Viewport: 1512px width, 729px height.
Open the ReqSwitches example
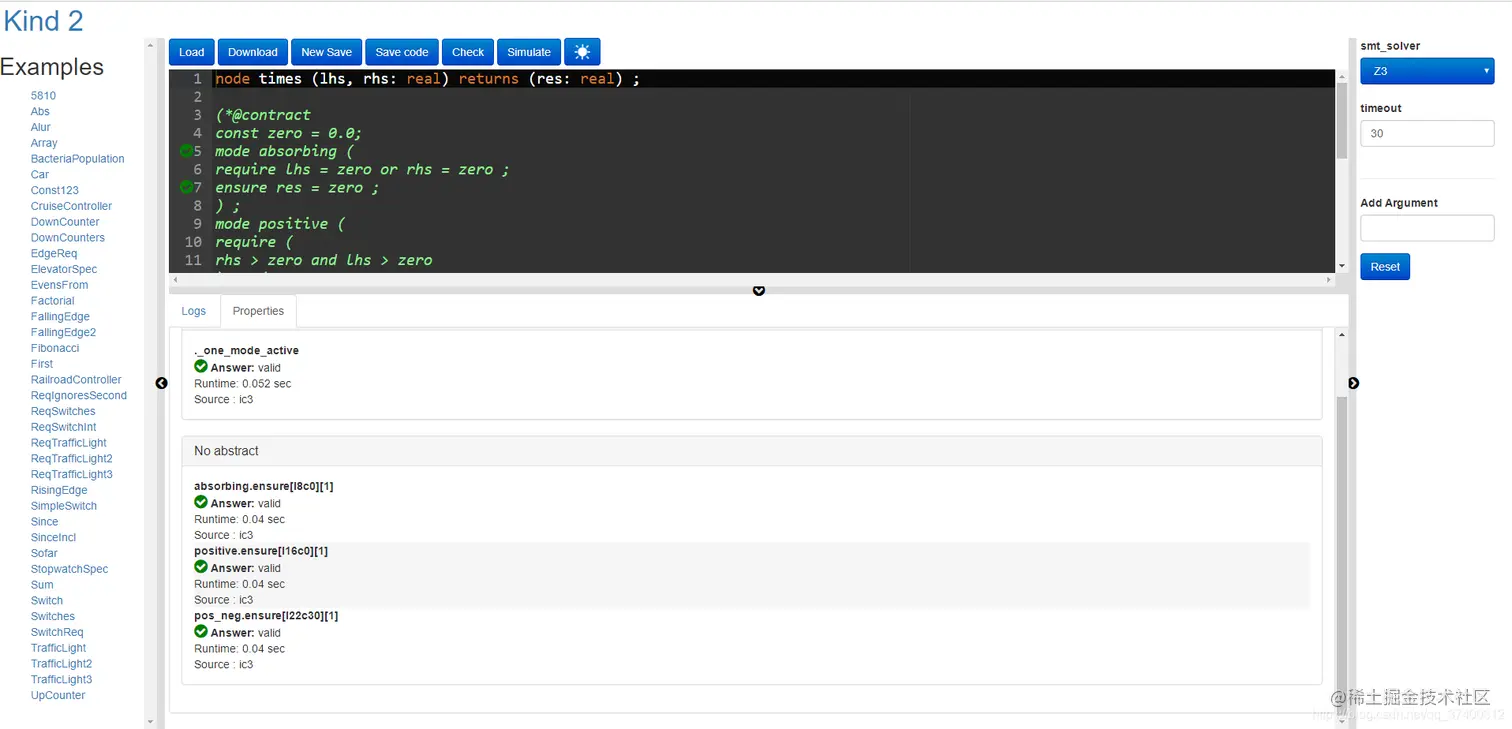coord(63,411)
